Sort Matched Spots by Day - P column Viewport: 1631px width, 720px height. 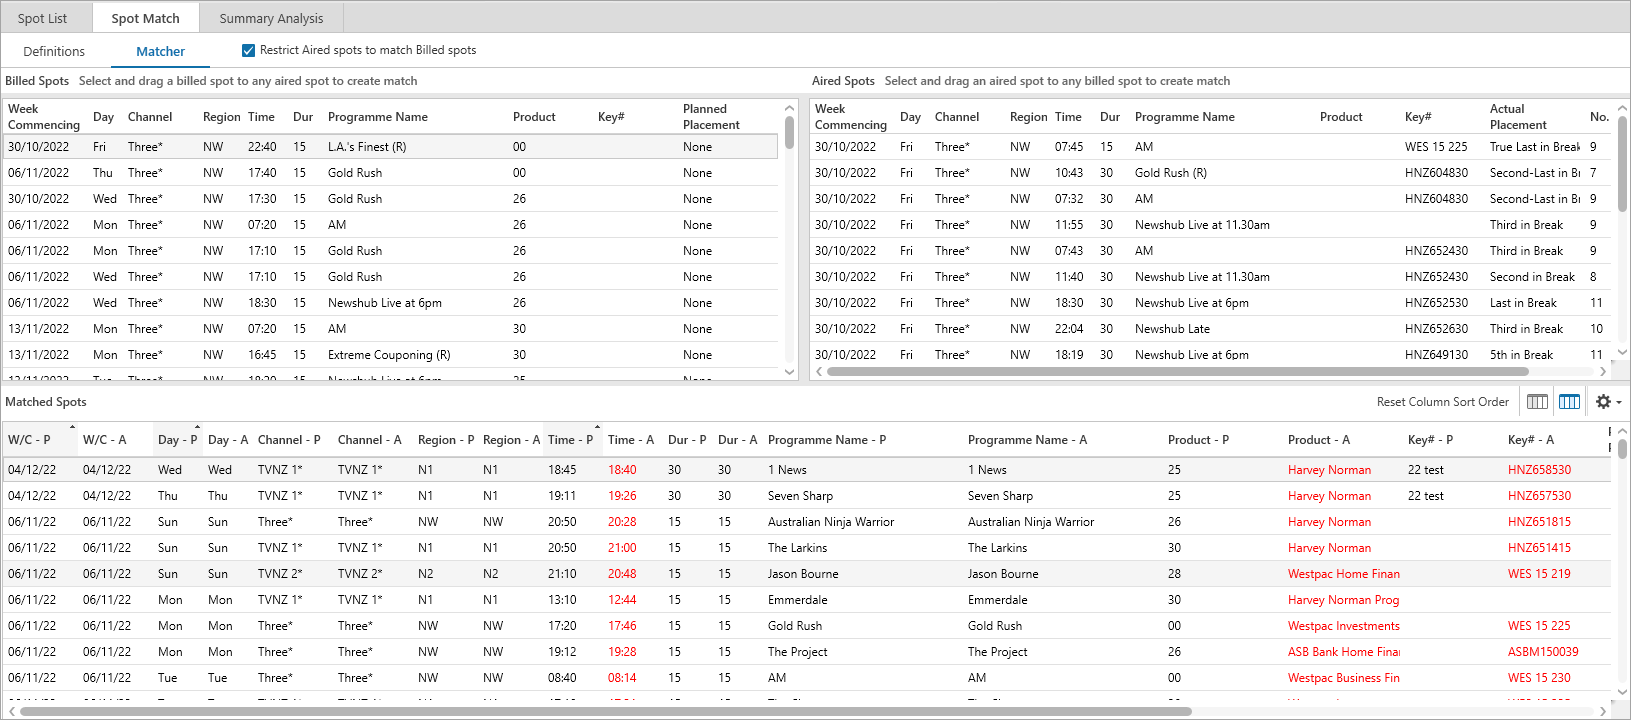[178, 440]
